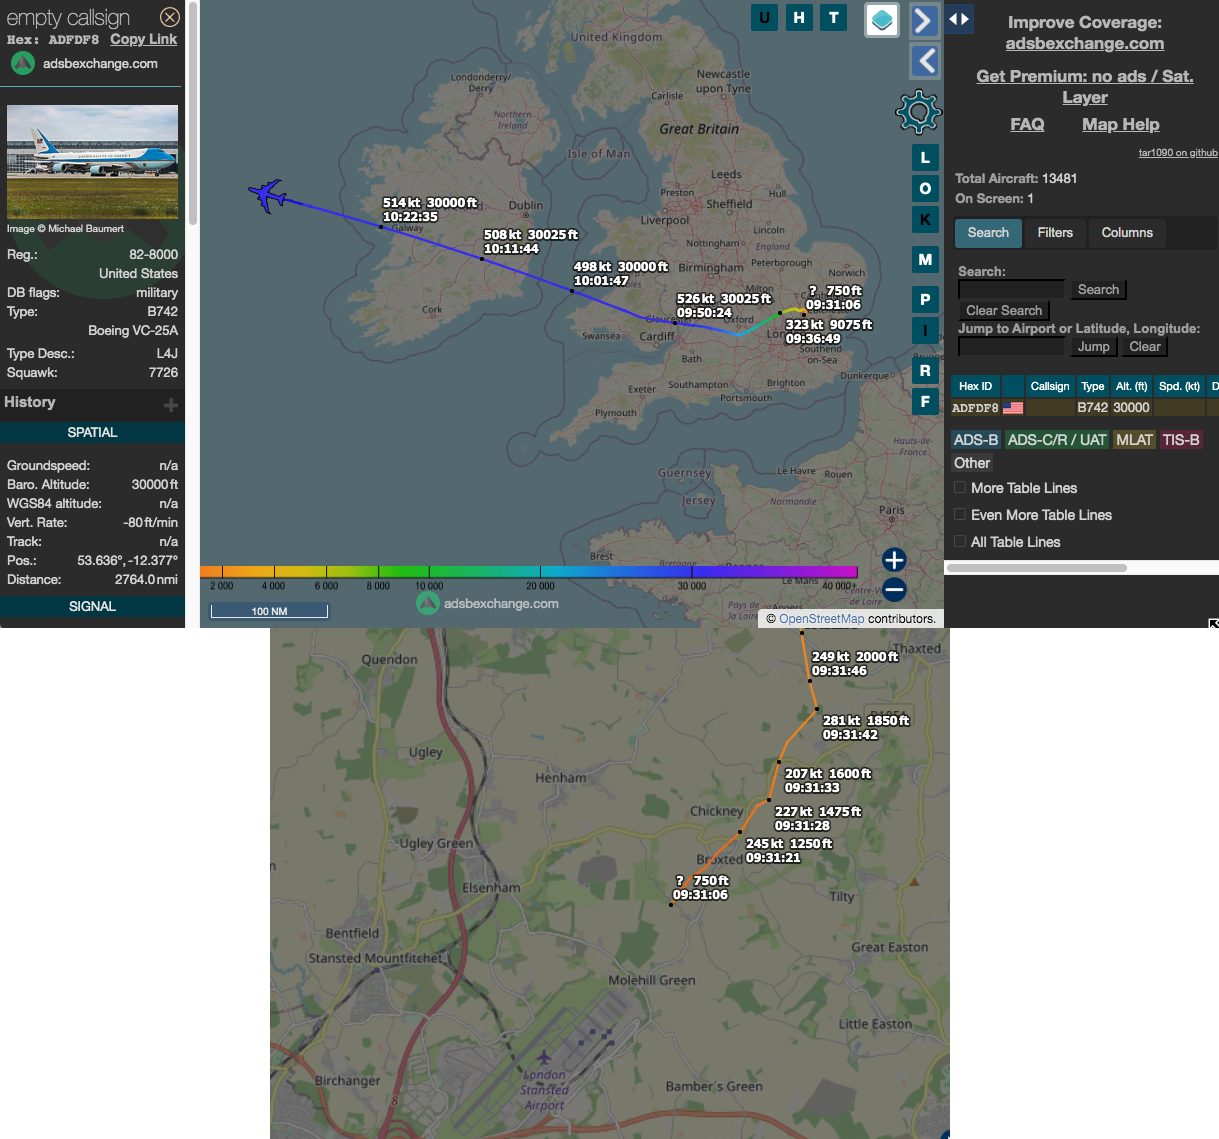Zoom in with the plus button

click(894, 560)
